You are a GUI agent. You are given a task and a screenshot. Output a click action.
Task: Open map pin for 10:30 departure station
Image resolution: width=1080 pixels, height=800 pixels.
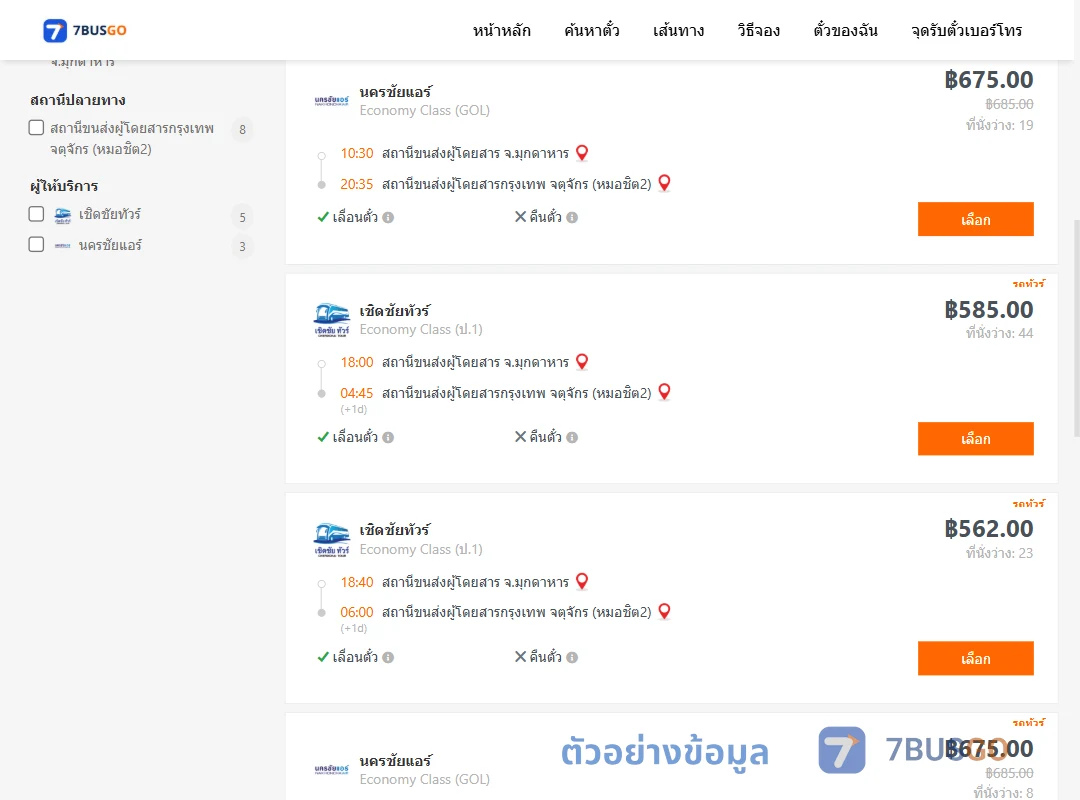(x=582, y=152)
